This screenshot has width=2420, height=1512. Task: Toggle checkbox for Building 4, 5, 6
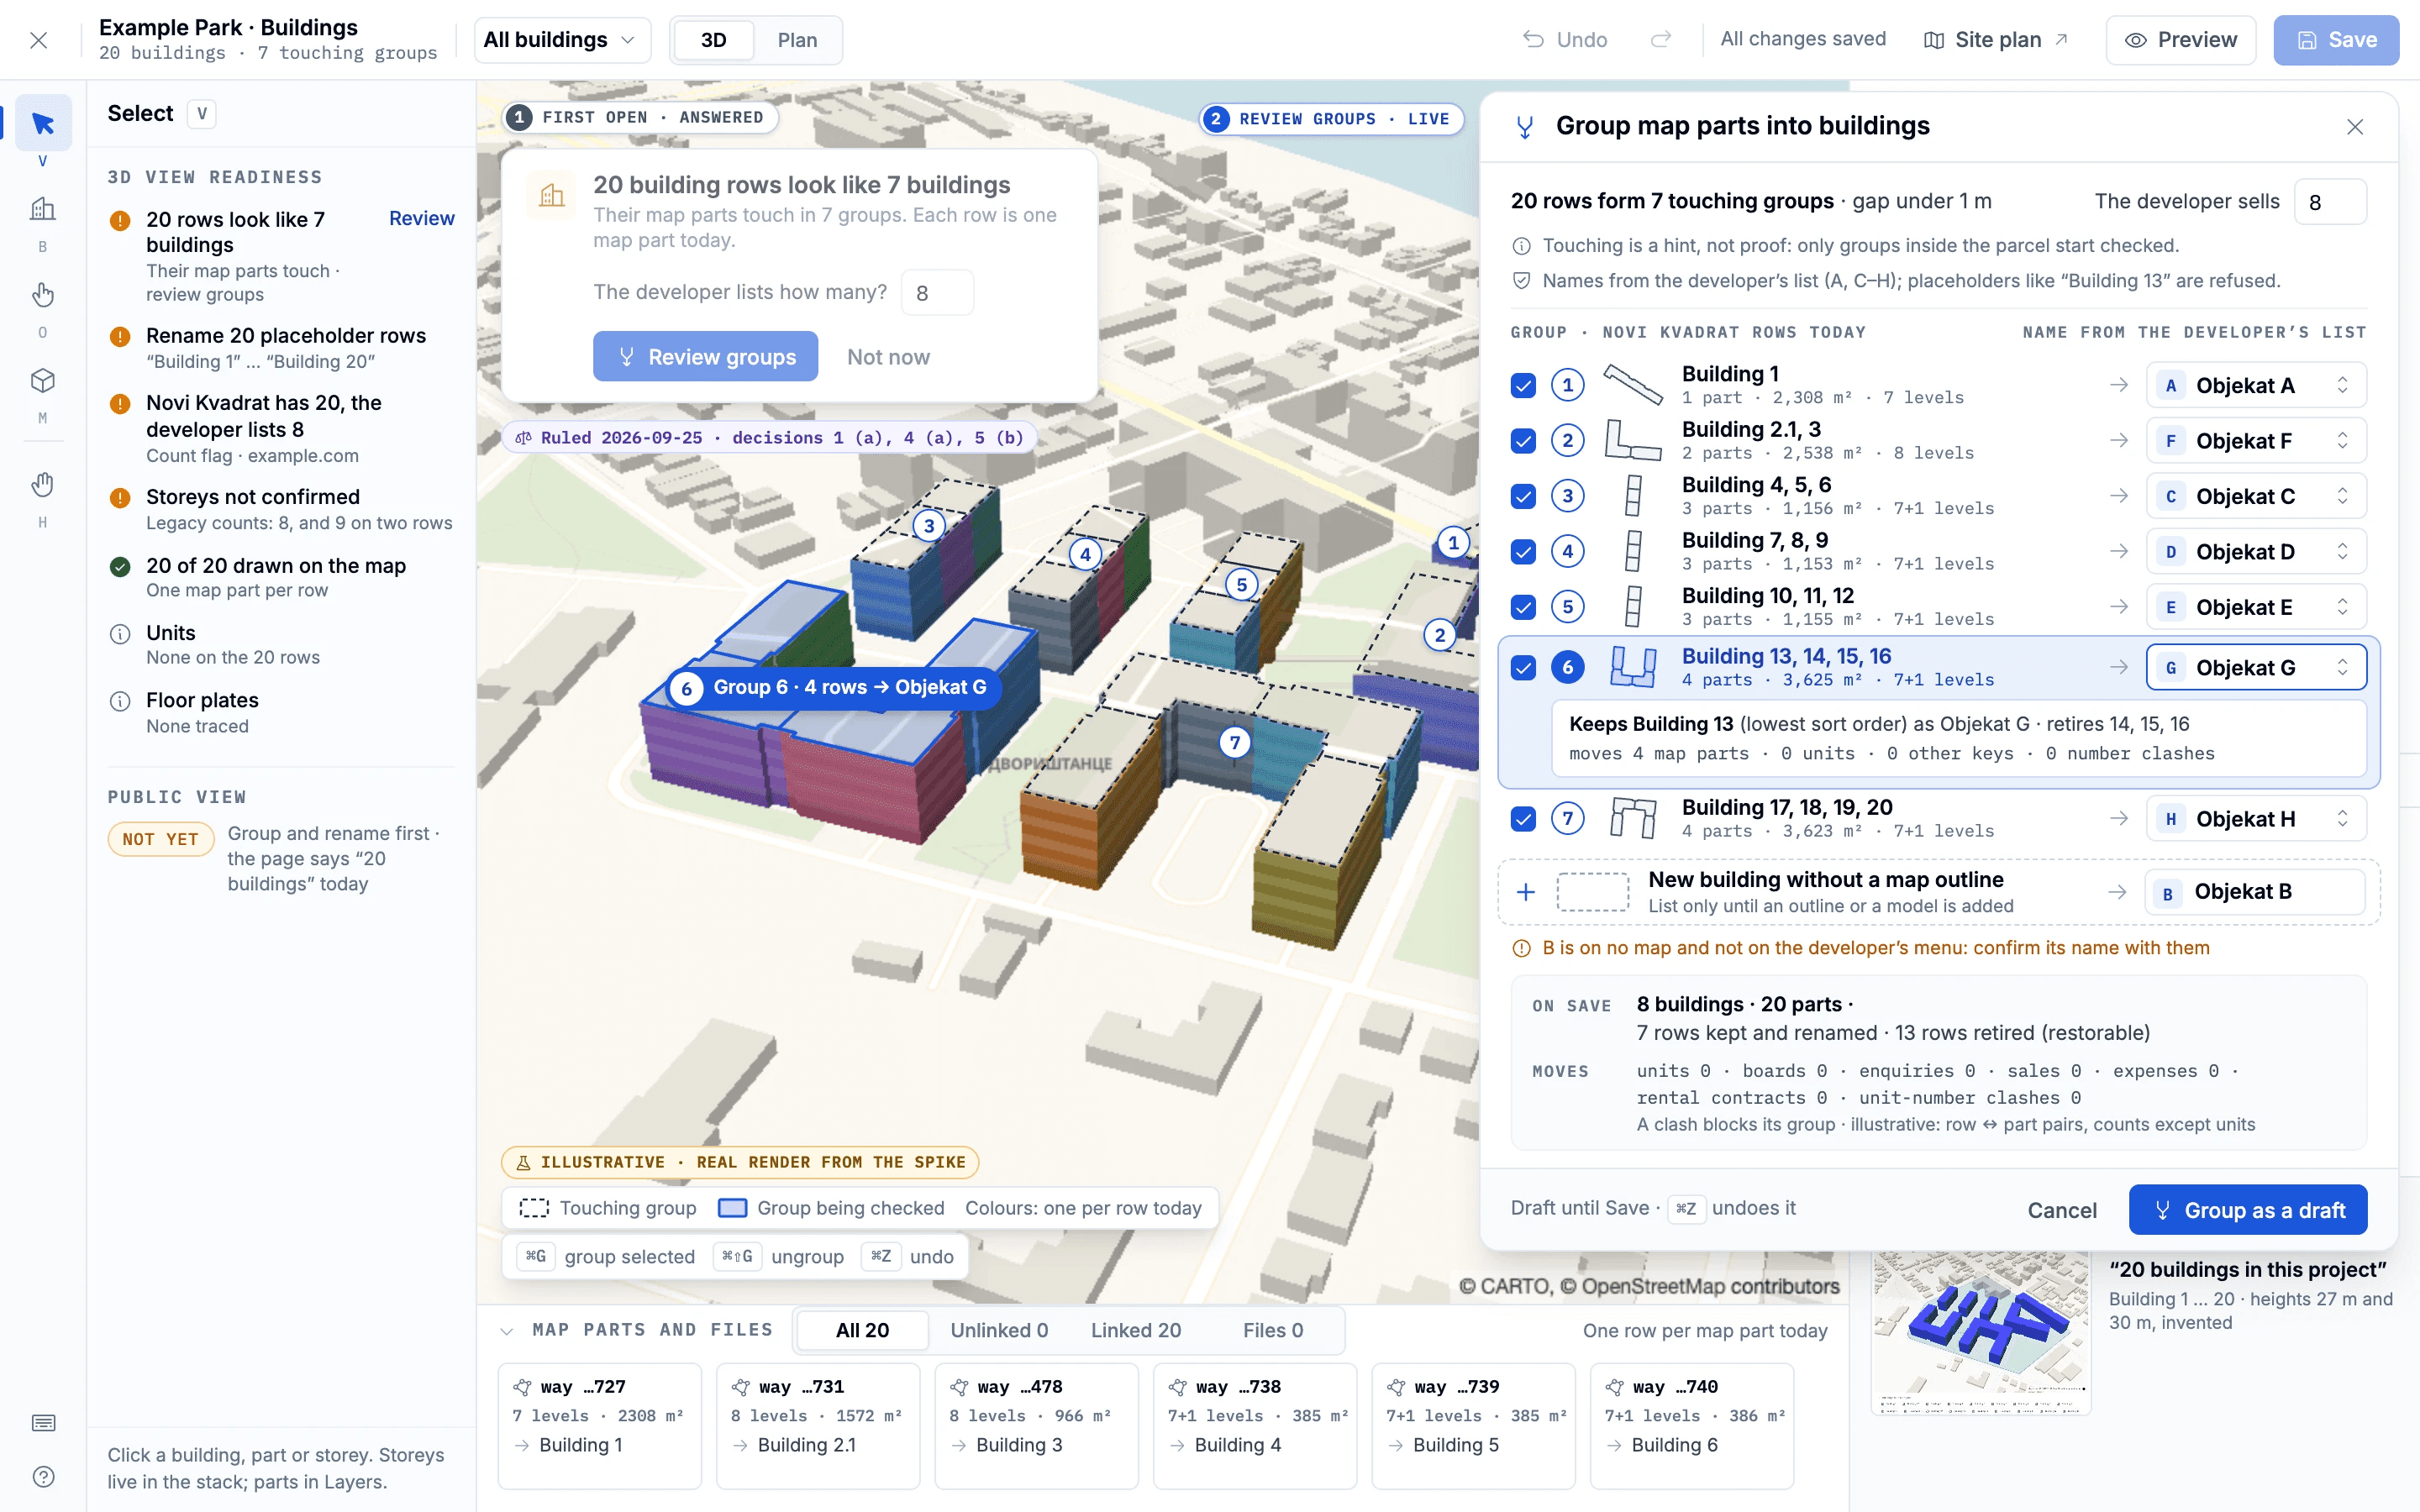(x=1523, y=496)
